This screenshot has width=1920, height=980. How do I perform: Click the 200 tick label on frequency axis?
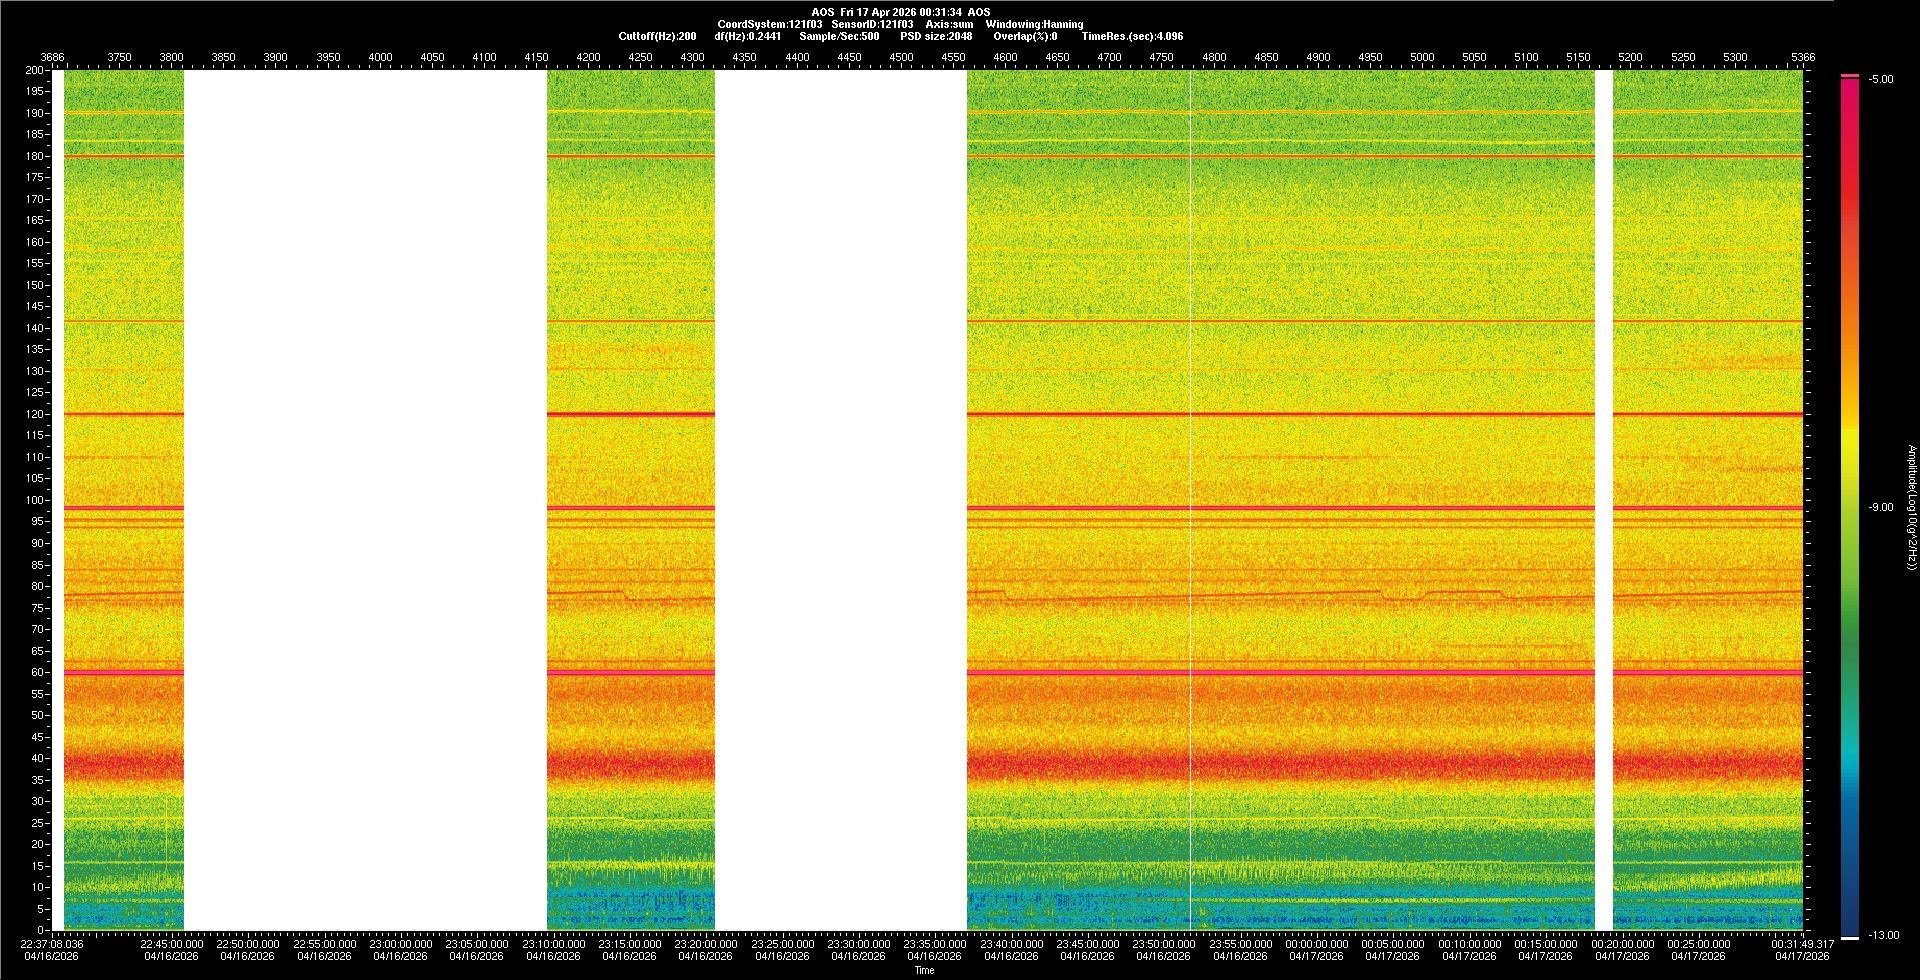coord(34,70)
